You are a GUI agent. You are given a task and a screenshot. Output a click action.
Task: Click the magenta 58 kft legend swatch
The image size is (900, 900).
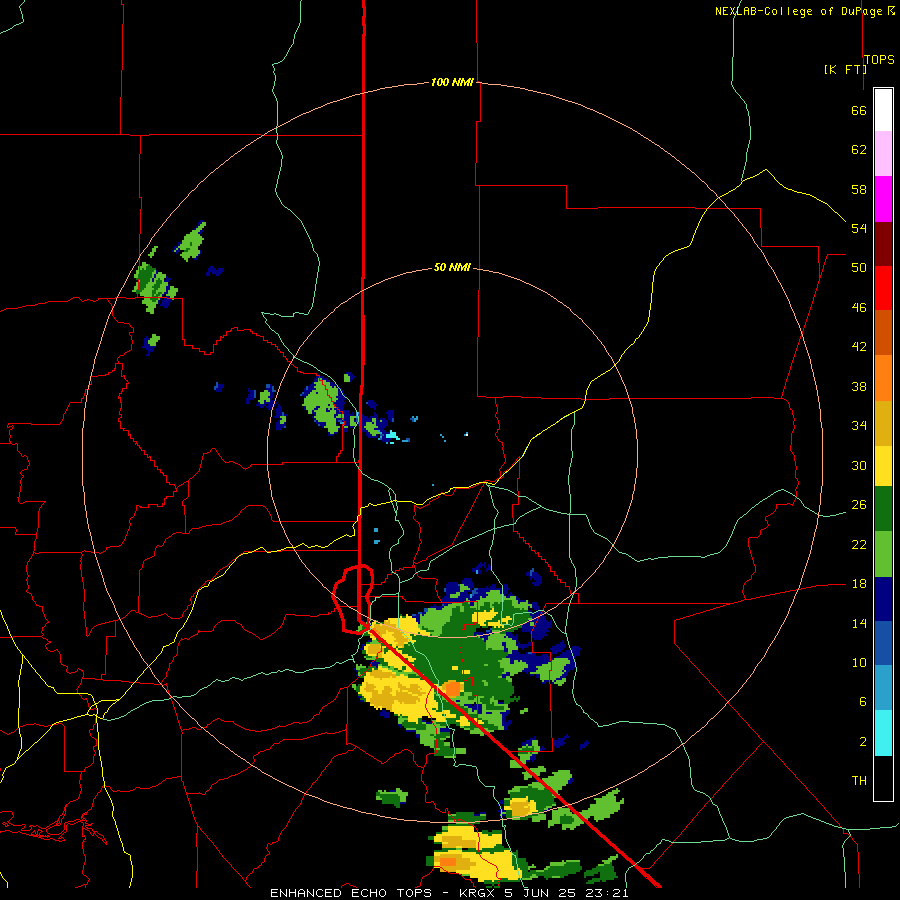(x=883, y=199)
